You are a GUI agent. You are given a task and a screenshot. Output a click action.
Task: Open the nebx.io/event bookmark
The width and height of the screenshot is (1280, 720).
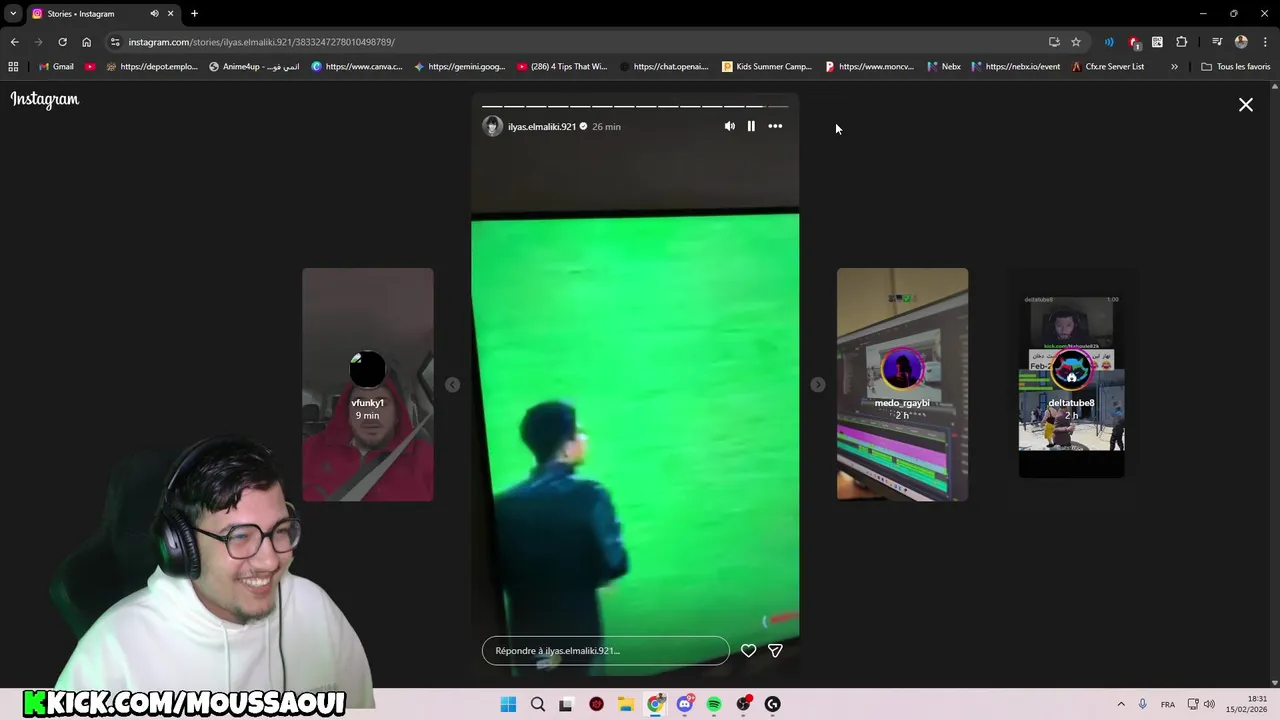click(x=1016, y=67)
